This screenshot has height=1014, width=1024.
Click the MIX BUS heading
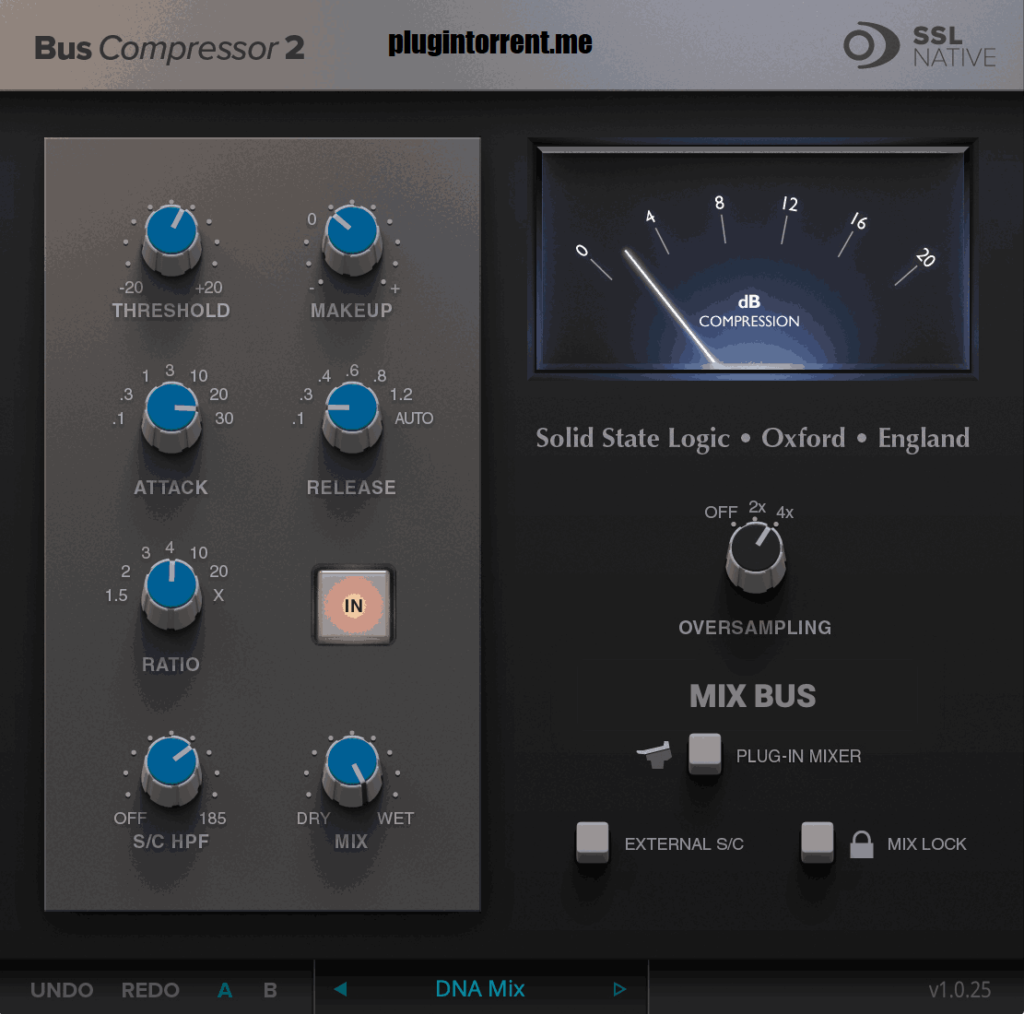click(x=753, y=696)
